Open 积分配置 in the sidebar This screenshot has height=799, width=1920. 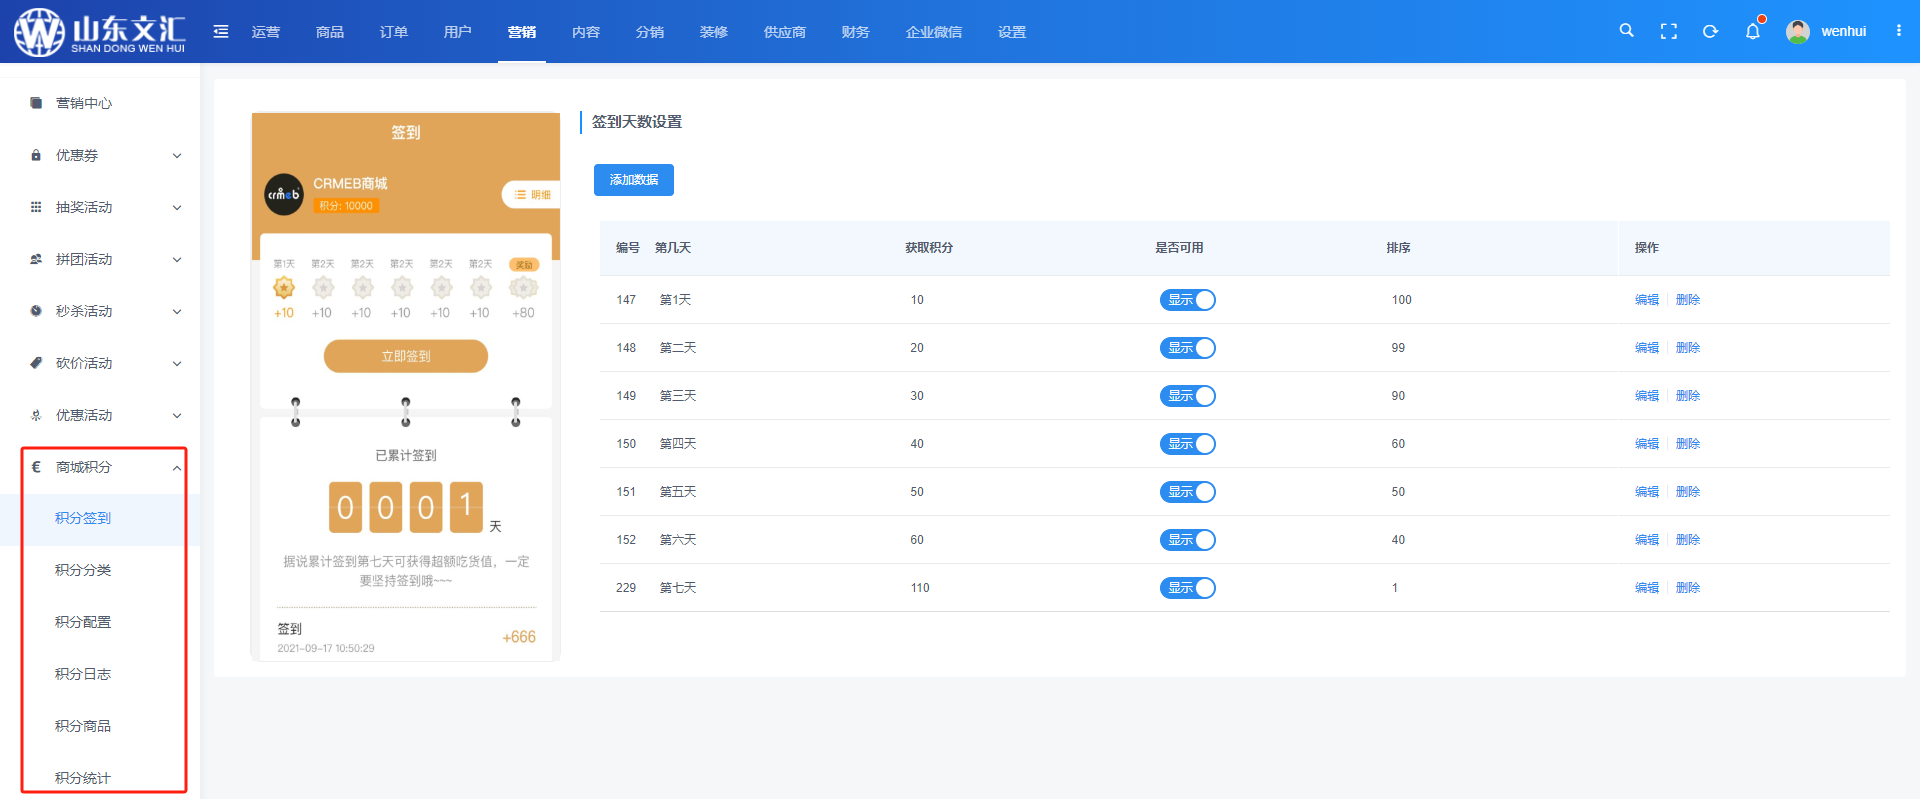83,622
